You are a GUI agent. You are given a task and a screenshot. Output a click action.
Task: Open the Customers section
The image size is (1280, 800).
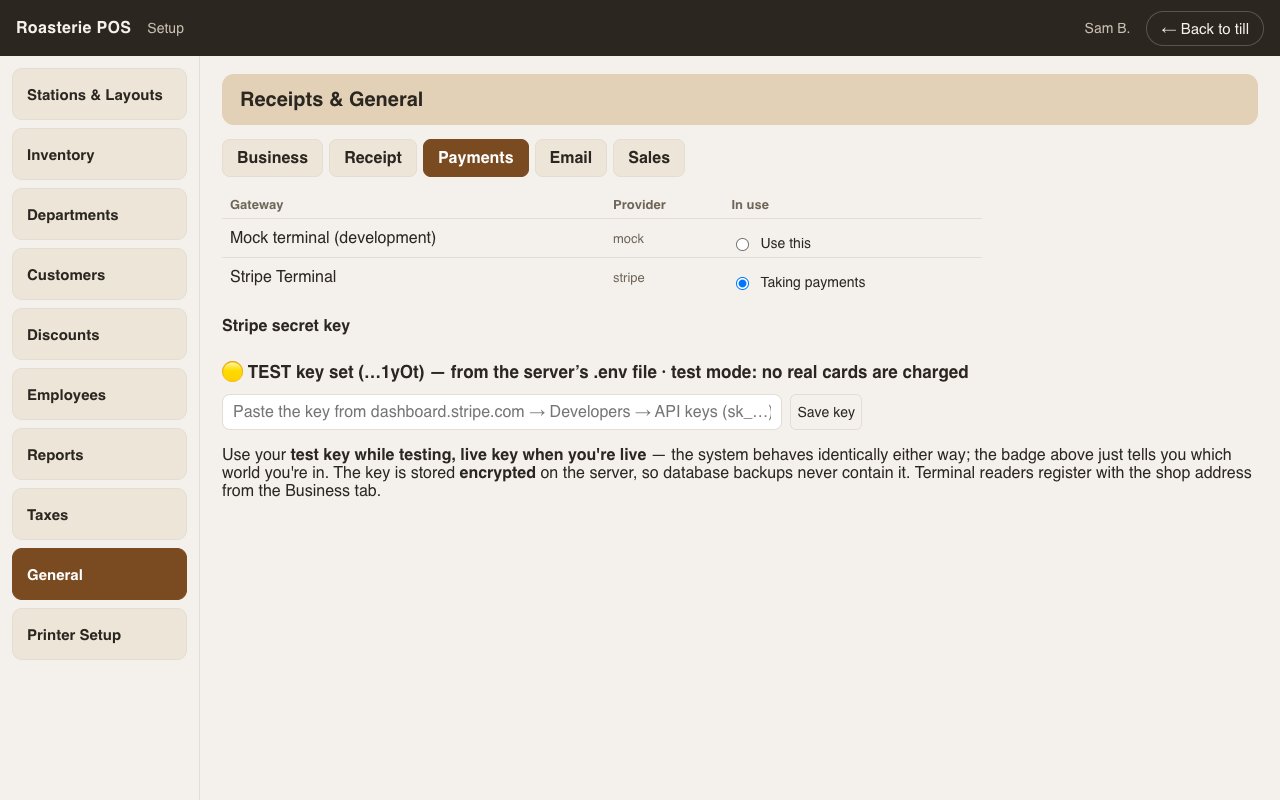(x=99, y=274)
